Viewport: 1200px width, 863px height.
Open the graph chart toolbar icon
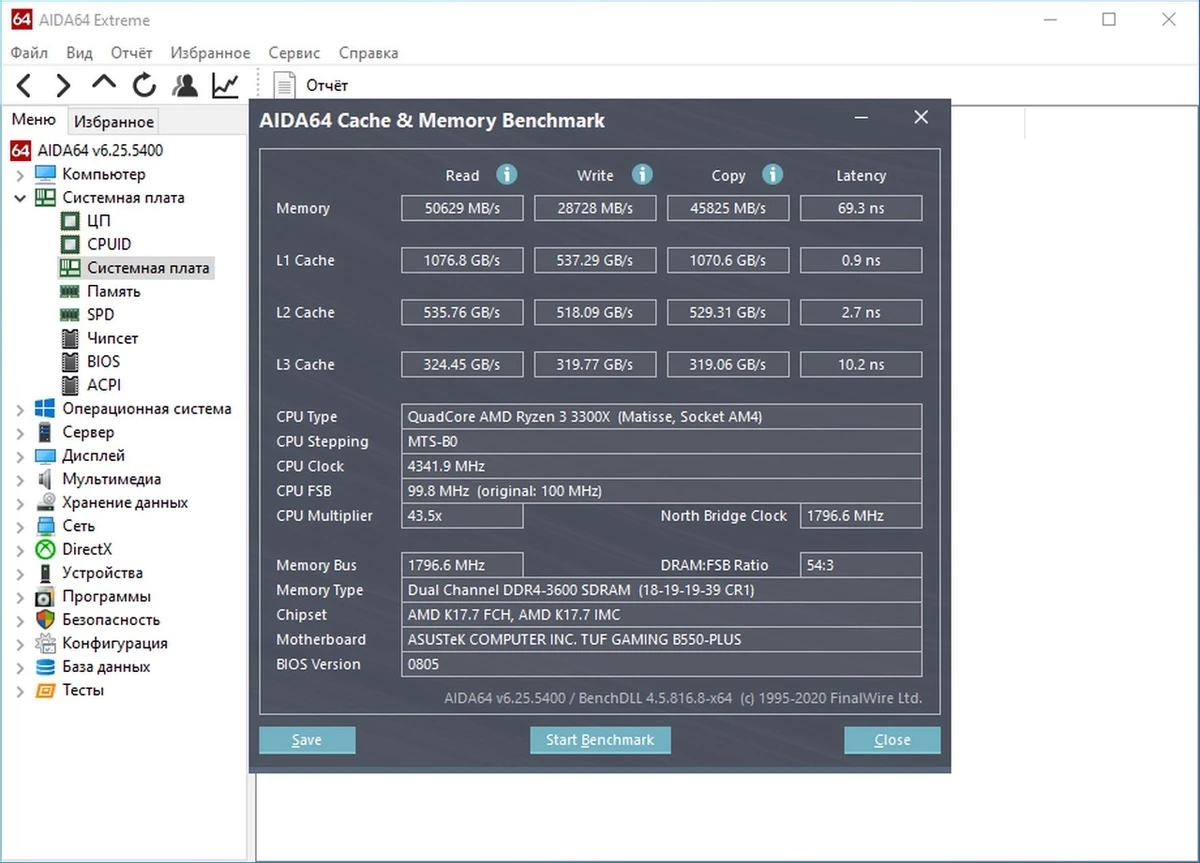pyautogui.click(x=225, y=85)
